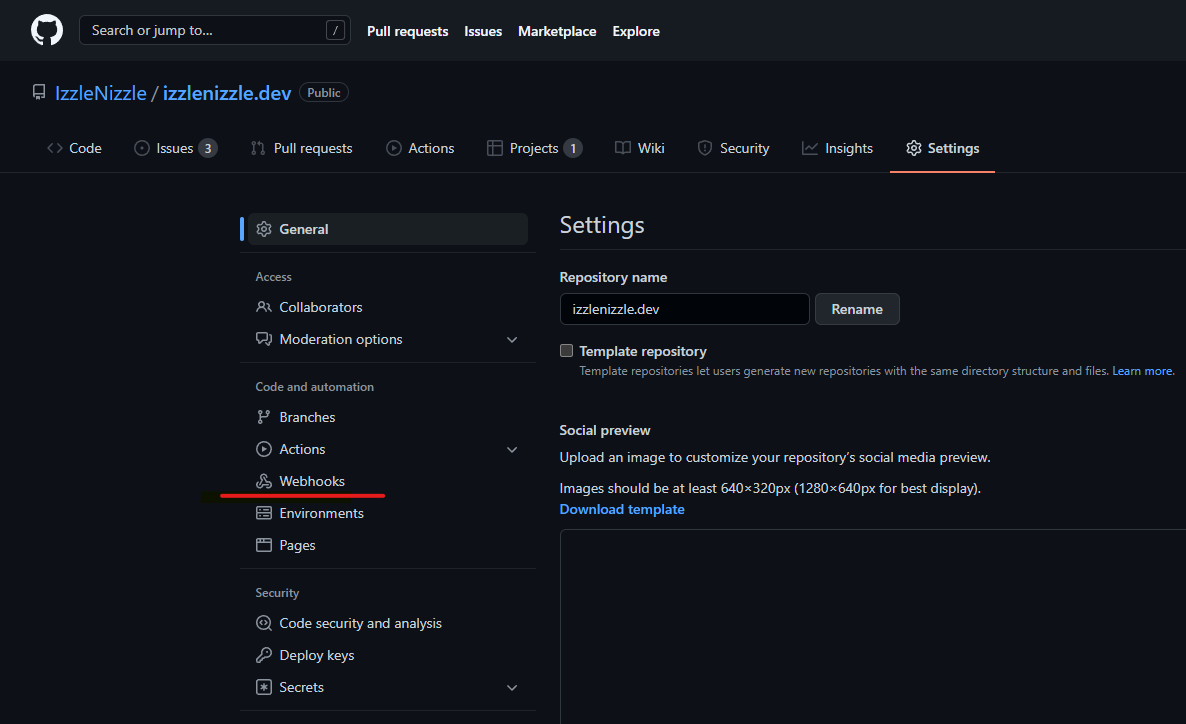Open the izzlenizzle.dev repository link
Screen dimensions: 1186x724
coord(227,93)
